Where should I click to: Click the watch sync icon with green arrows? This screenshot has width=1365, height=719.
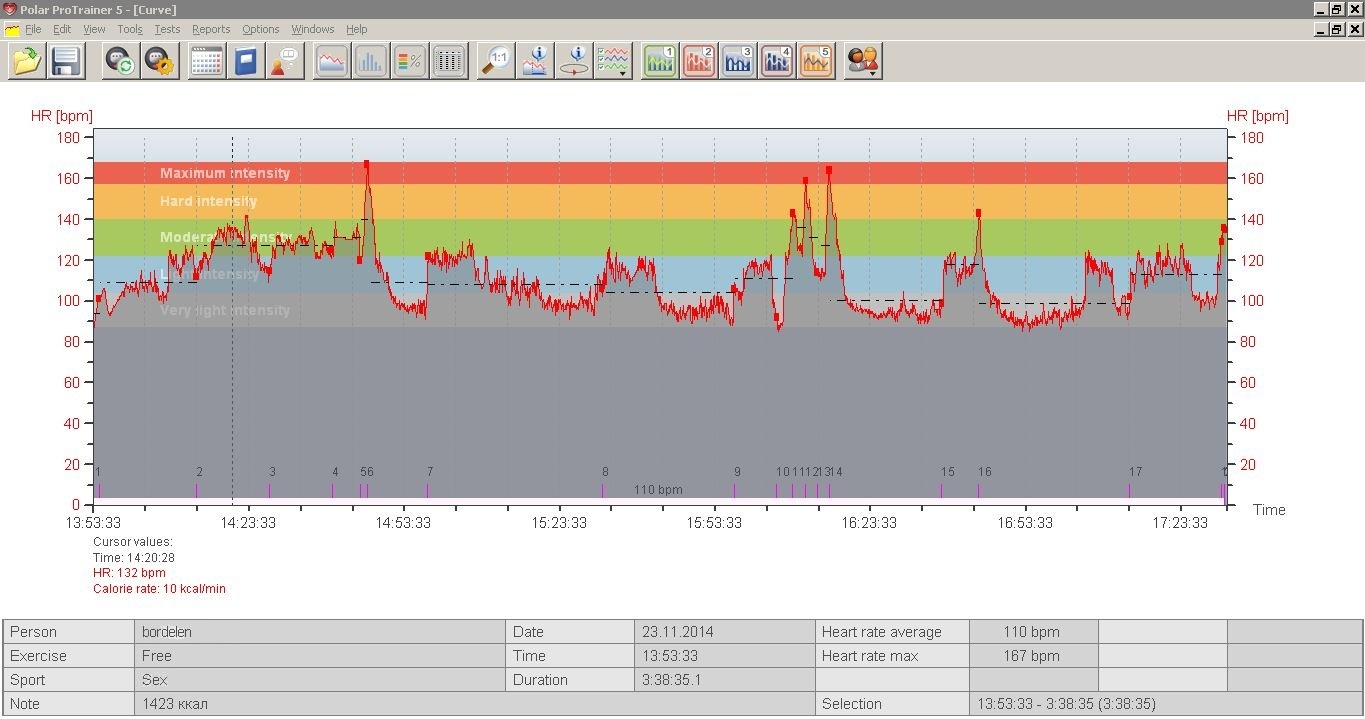tap(122, 62)
